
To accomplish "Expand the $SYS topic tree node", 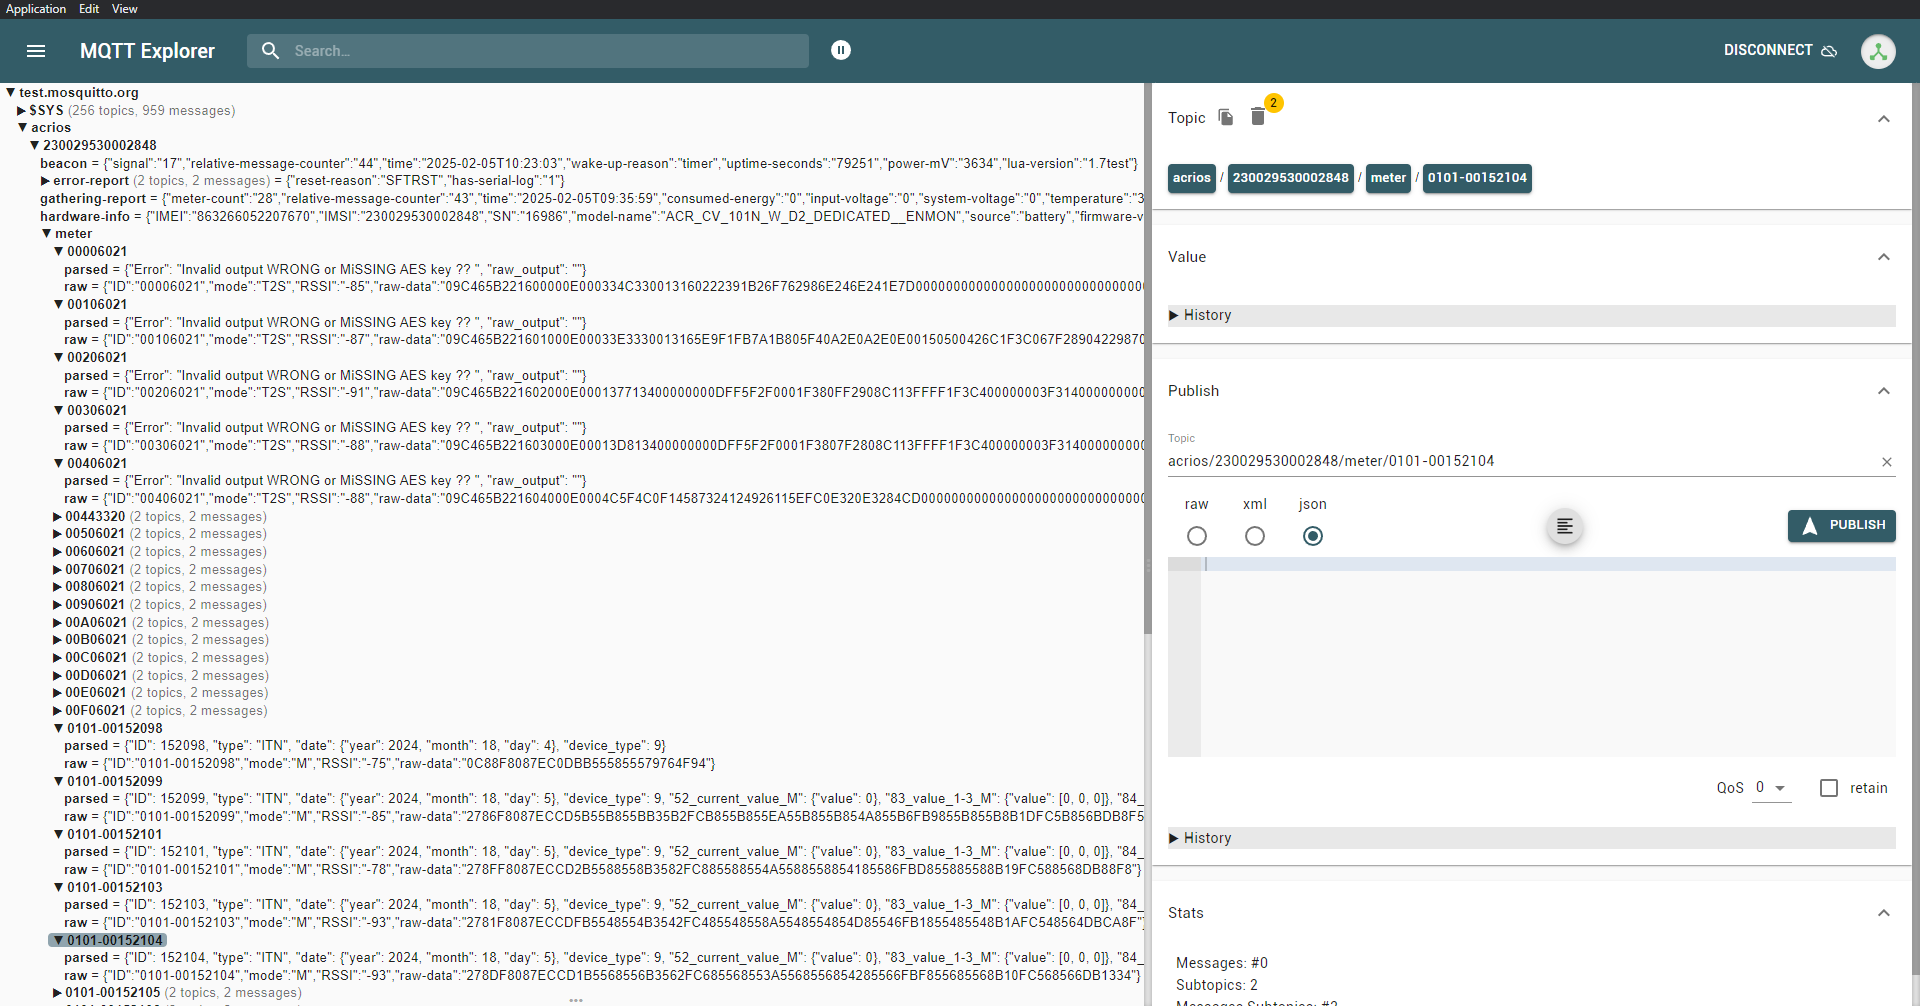I will [22, 111].
